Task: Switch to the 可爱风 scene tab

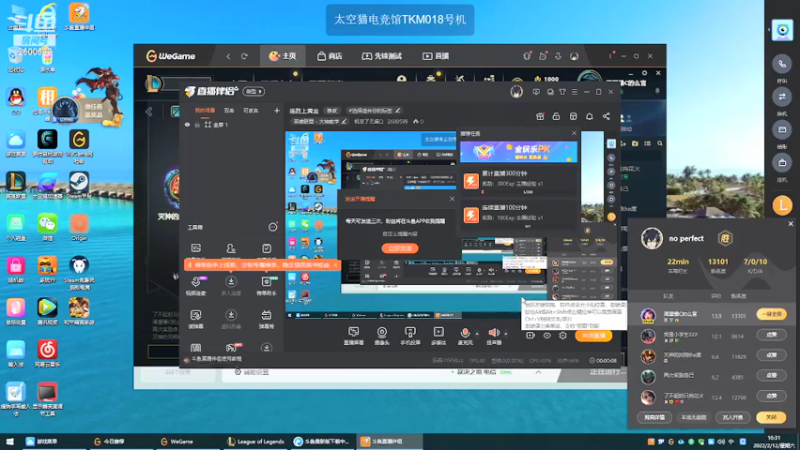Action: click(x=251, y=110)
